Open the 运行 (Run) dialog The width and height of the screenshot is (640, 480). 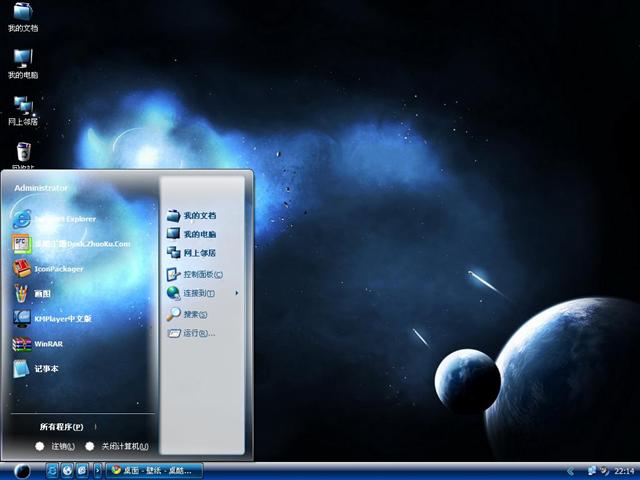pos(196,333)
